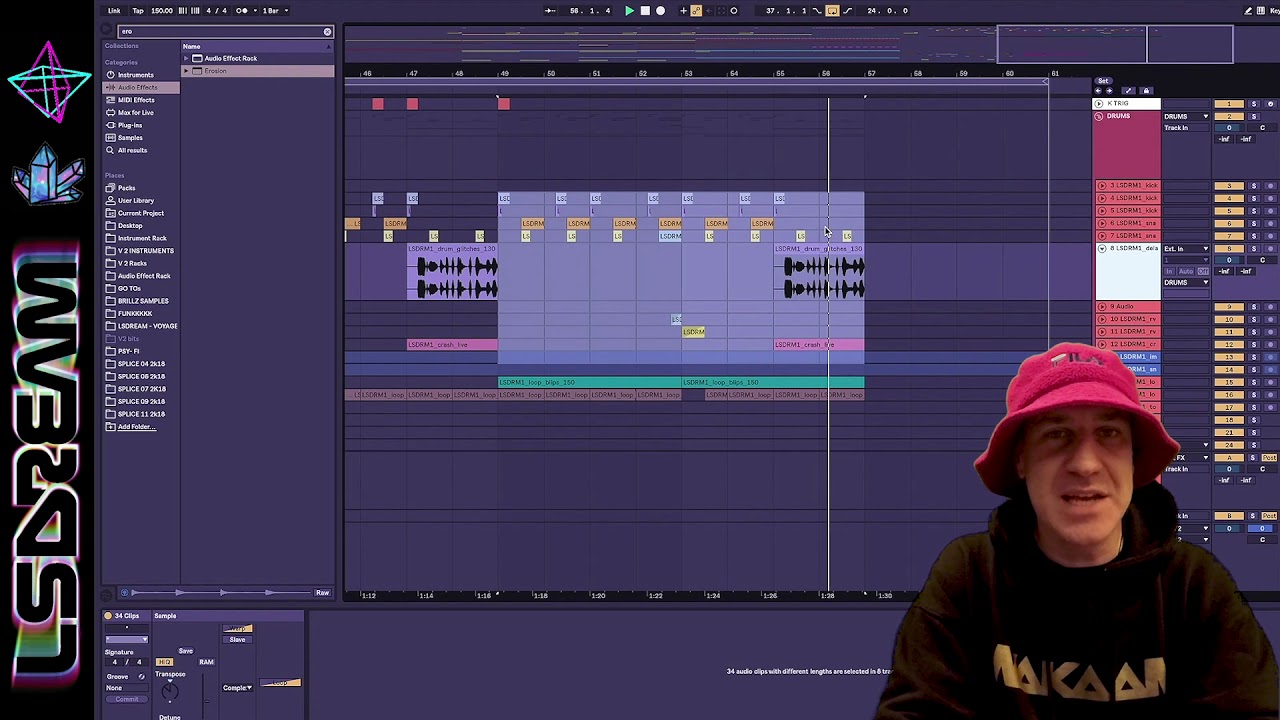Click the Session Record circle button
Image resolution: width=1280 pixels, height=720 pixels.
click(734, 11)
